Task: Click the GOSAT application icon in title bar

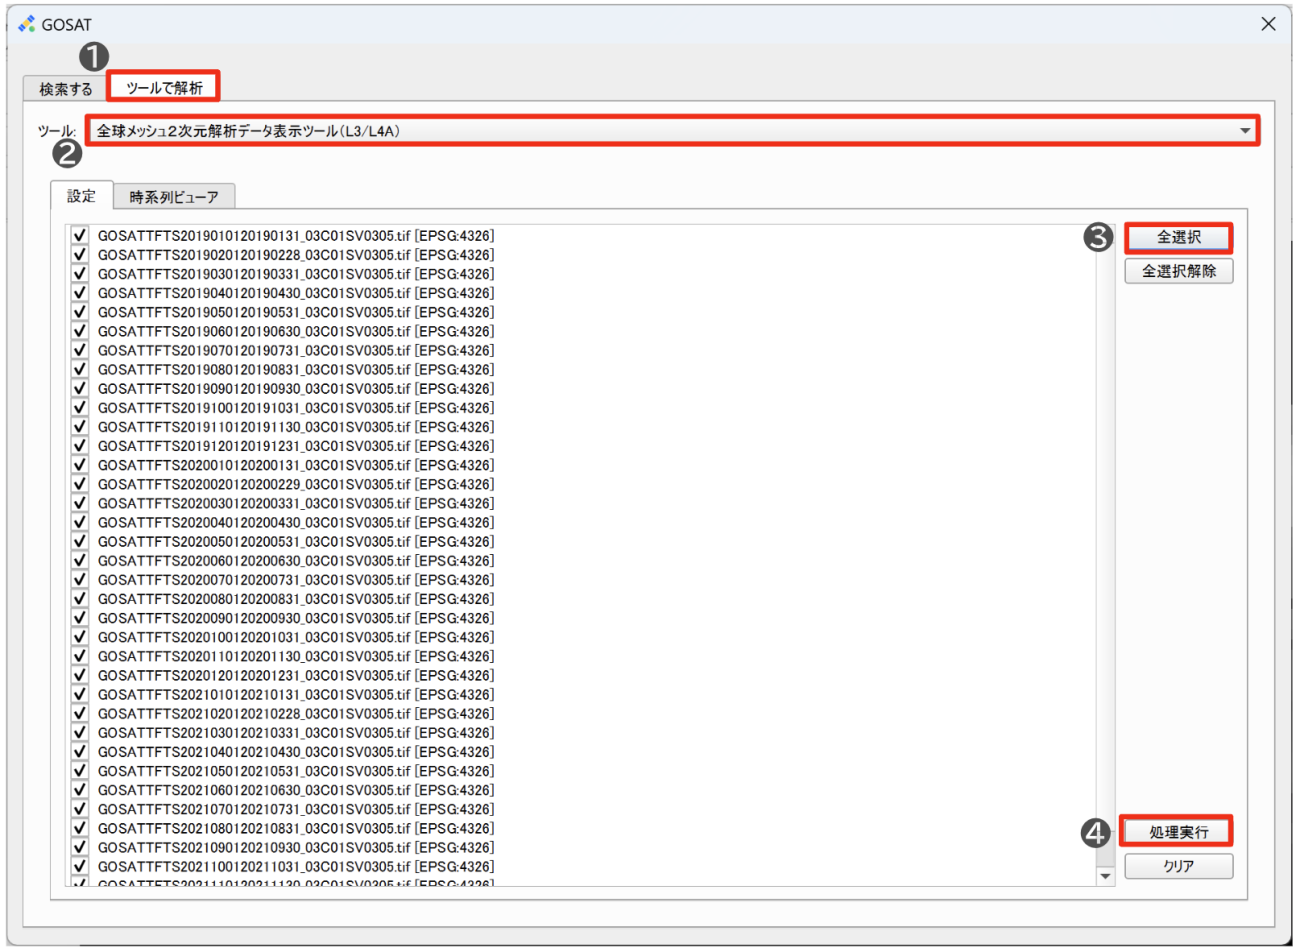Action: [26, 24]
